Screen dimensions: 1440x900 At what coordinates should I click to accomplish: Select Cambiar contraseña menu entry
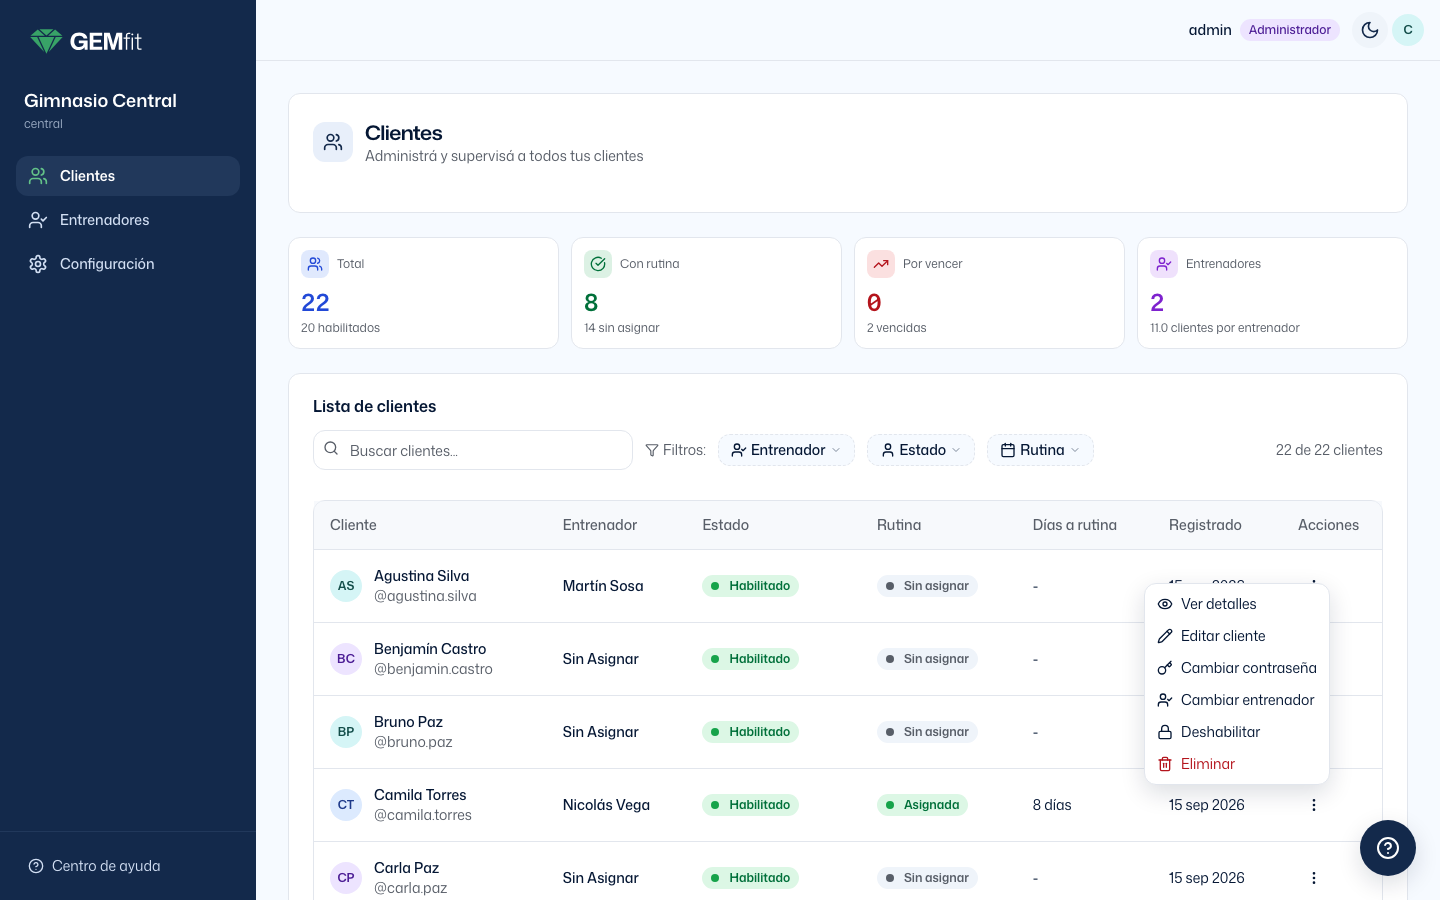[x=1237, y=668]
